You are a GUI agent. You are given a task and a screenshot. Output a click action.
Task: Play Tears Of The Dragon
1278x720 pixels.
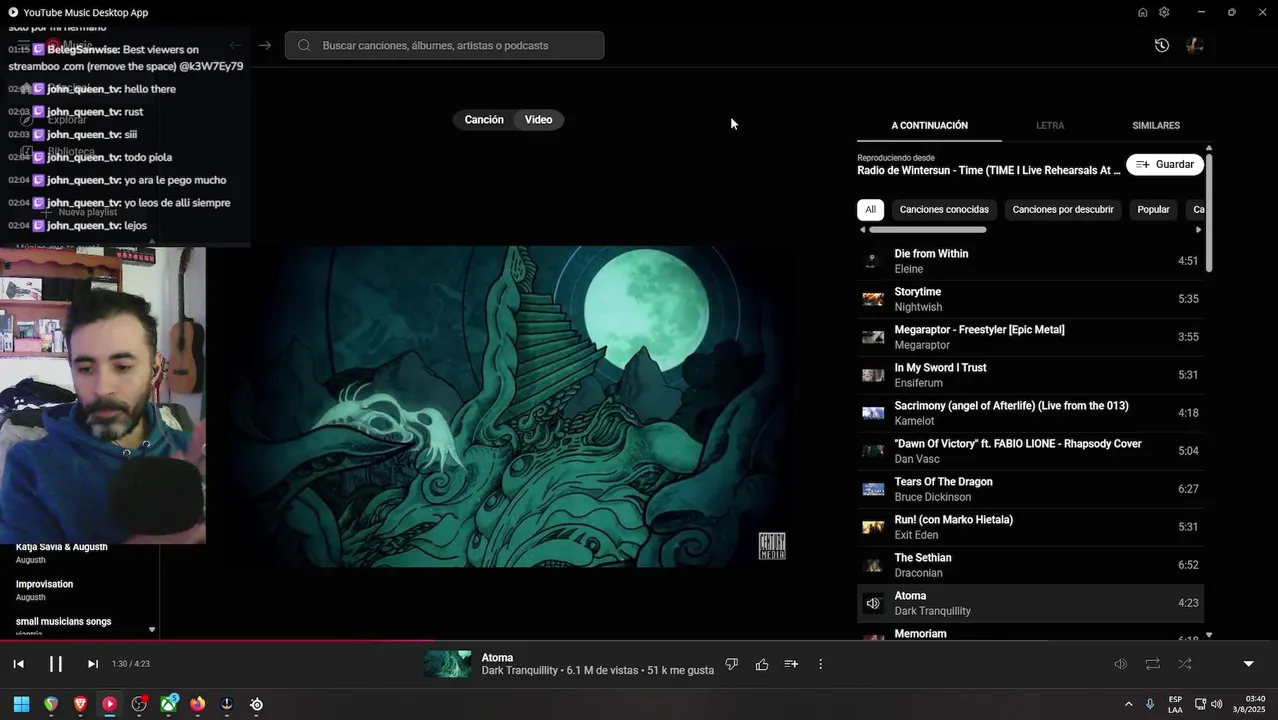[x=1030, y=489]
